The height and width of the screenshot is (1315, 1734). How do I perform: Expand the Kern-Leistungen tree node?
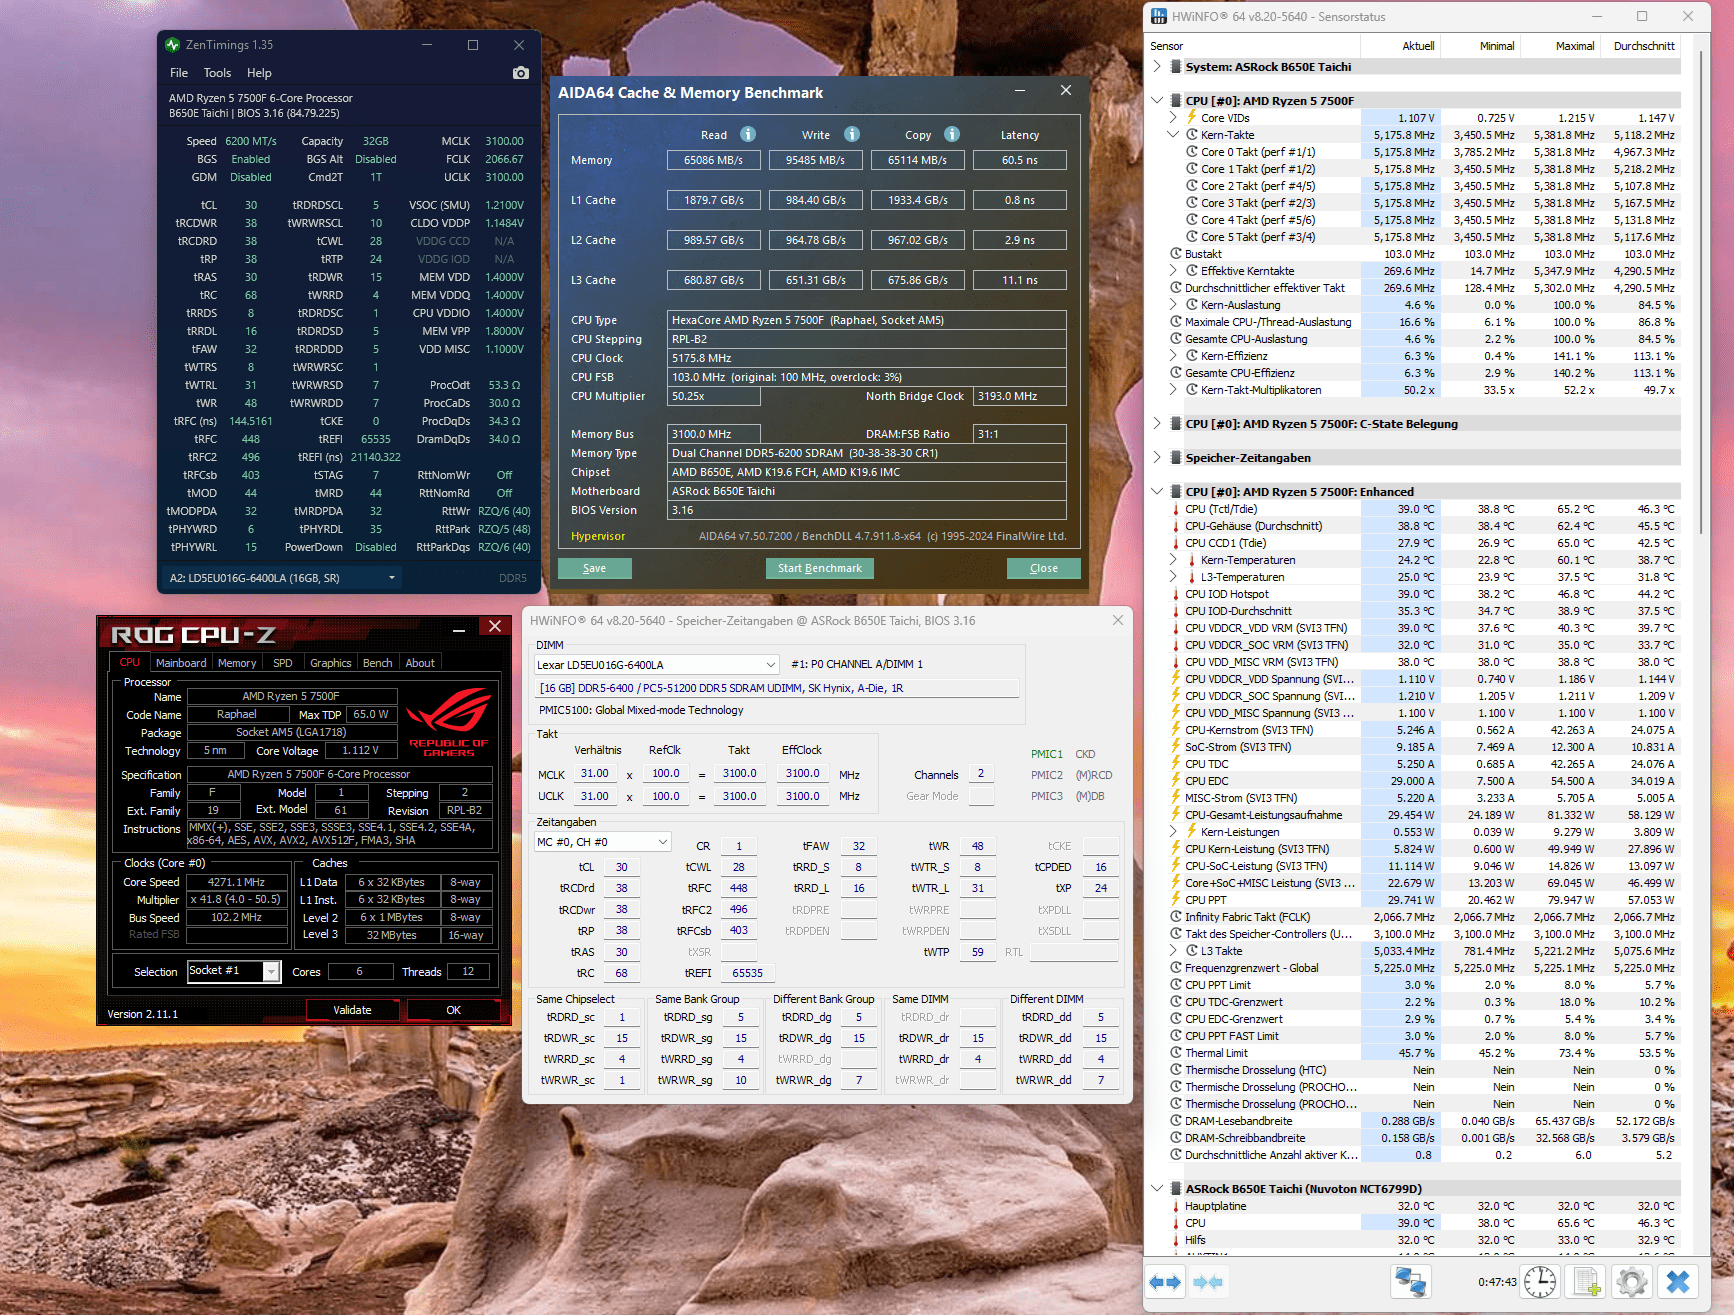pyautogui.click(x=1174, y=832)
